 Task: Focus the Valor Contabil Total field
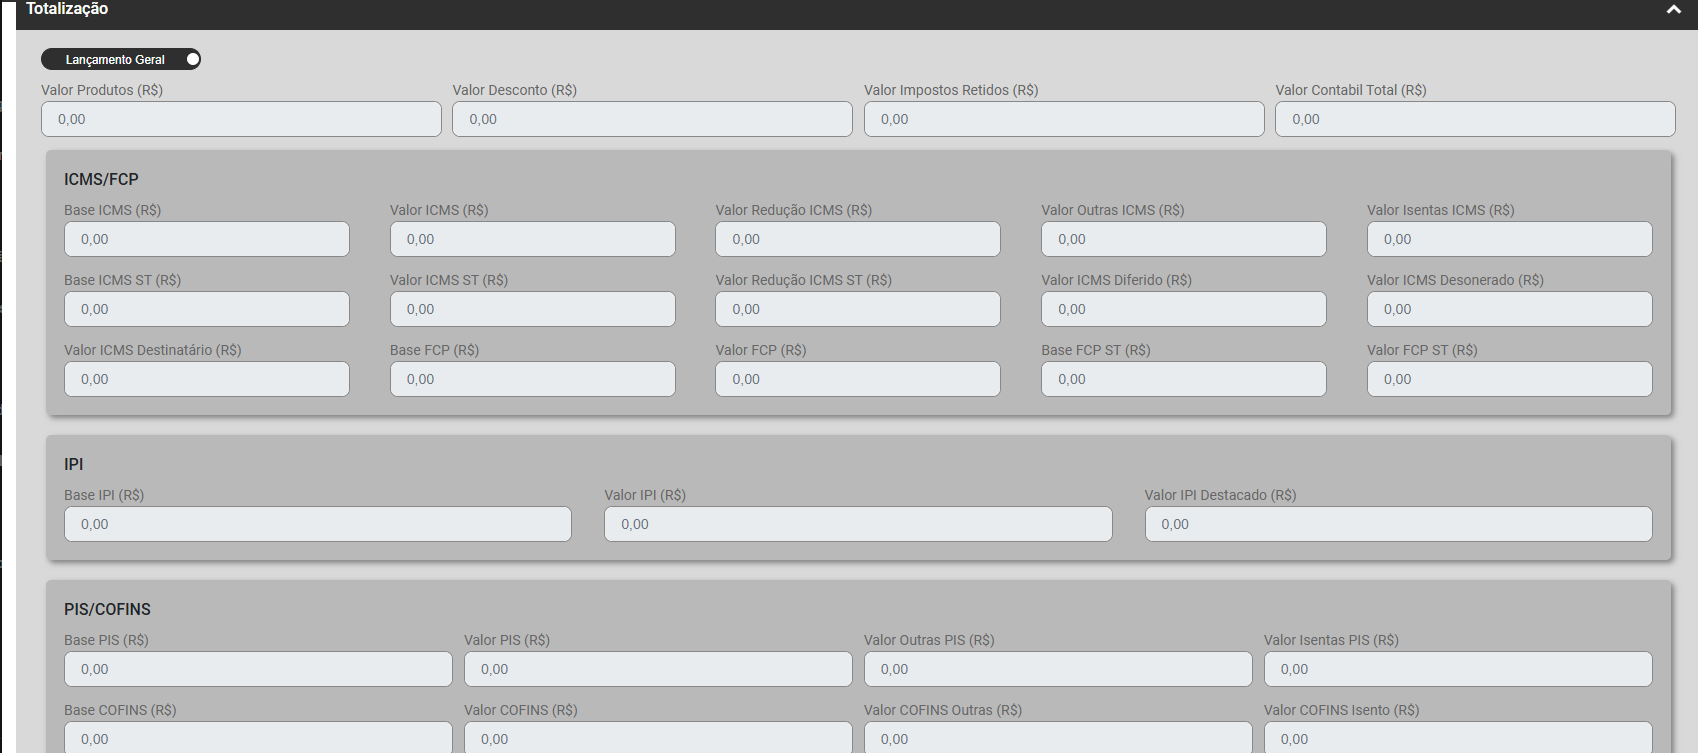[1474, 119]
